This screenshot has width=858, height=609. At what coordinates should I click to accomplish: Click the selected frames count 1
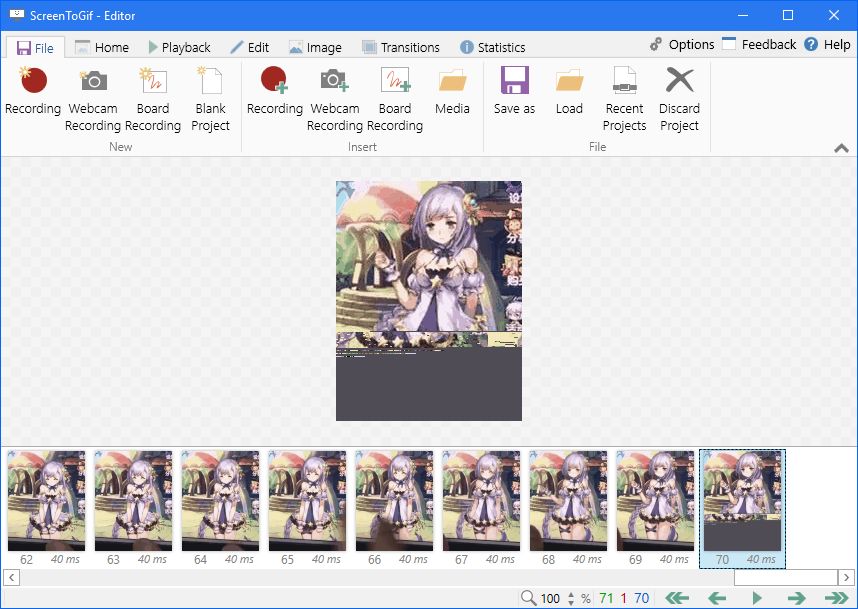[623, 598]
